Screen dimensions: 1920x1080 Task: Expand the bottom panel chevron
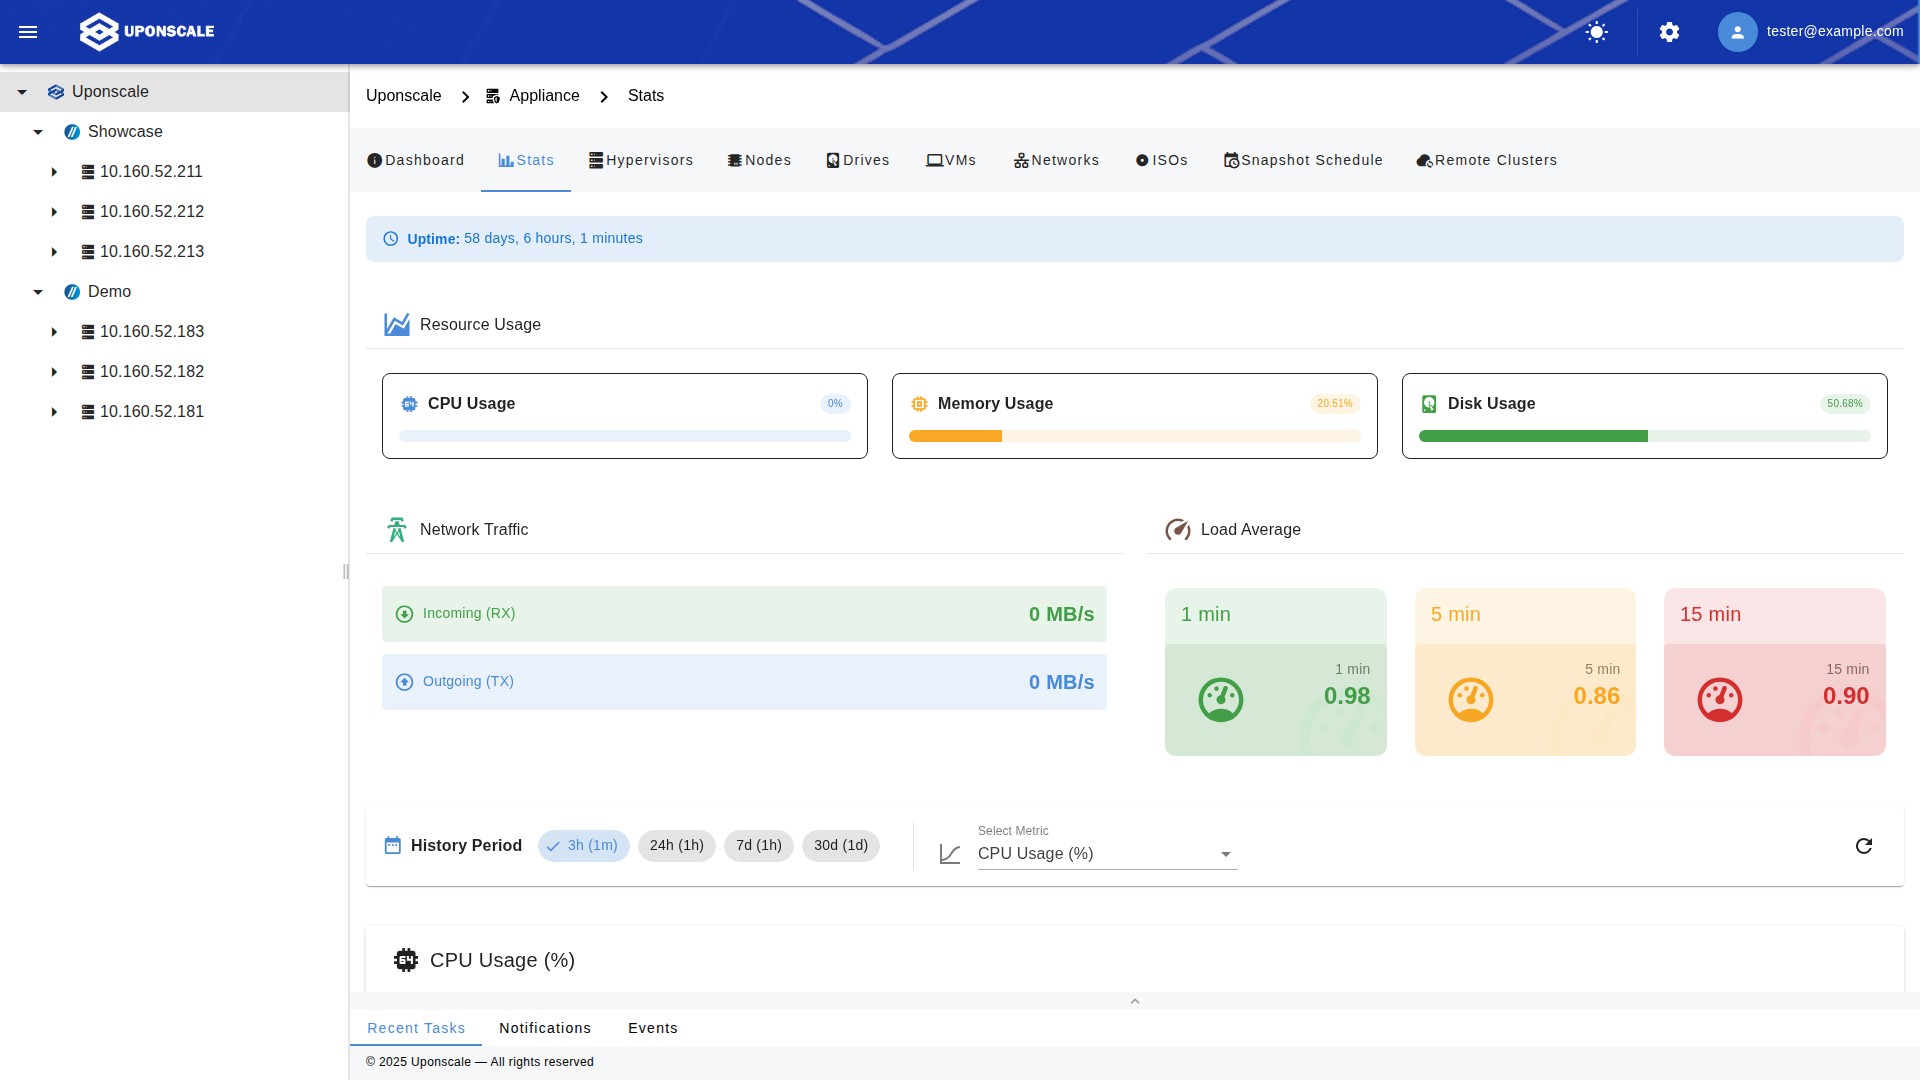(x=1134, y=1001)
